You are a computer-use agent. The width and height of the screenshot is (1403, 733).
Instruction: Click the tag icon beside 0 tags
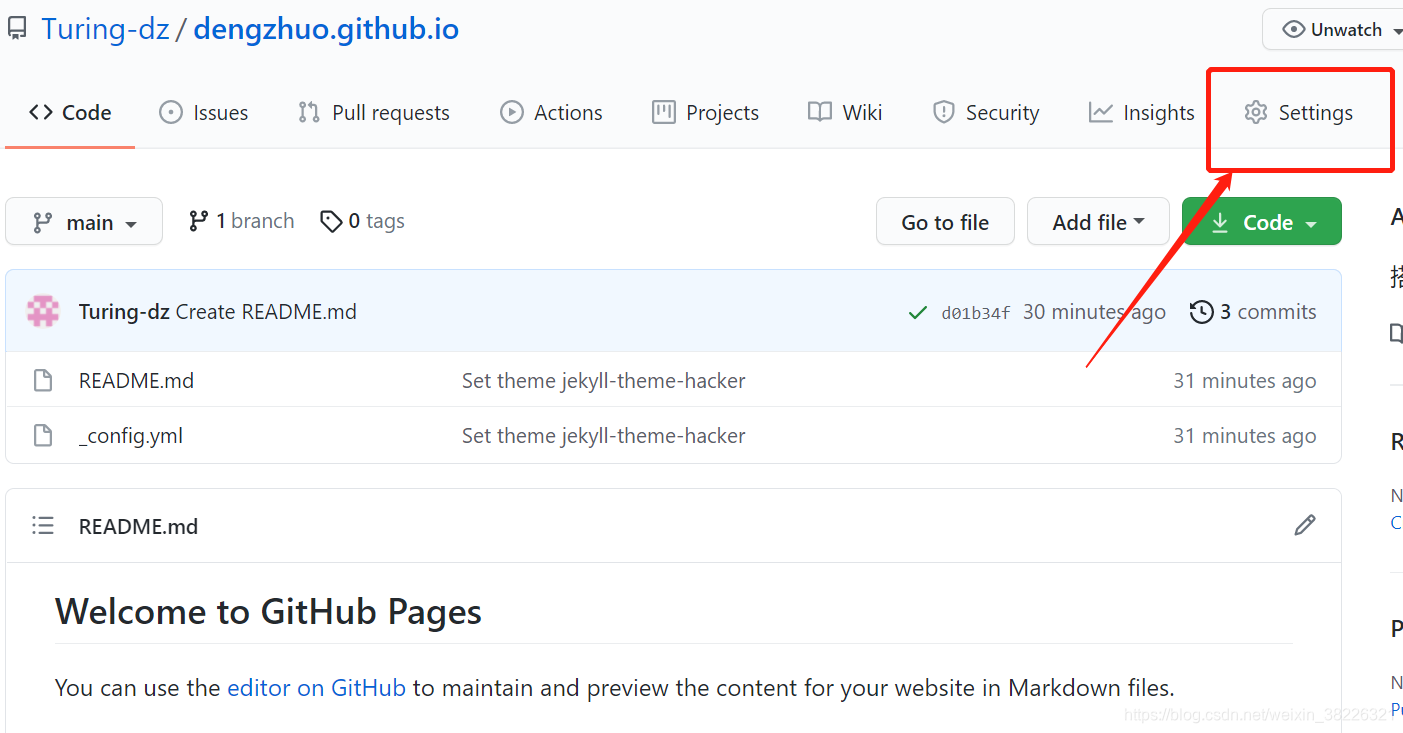[331, 221]
